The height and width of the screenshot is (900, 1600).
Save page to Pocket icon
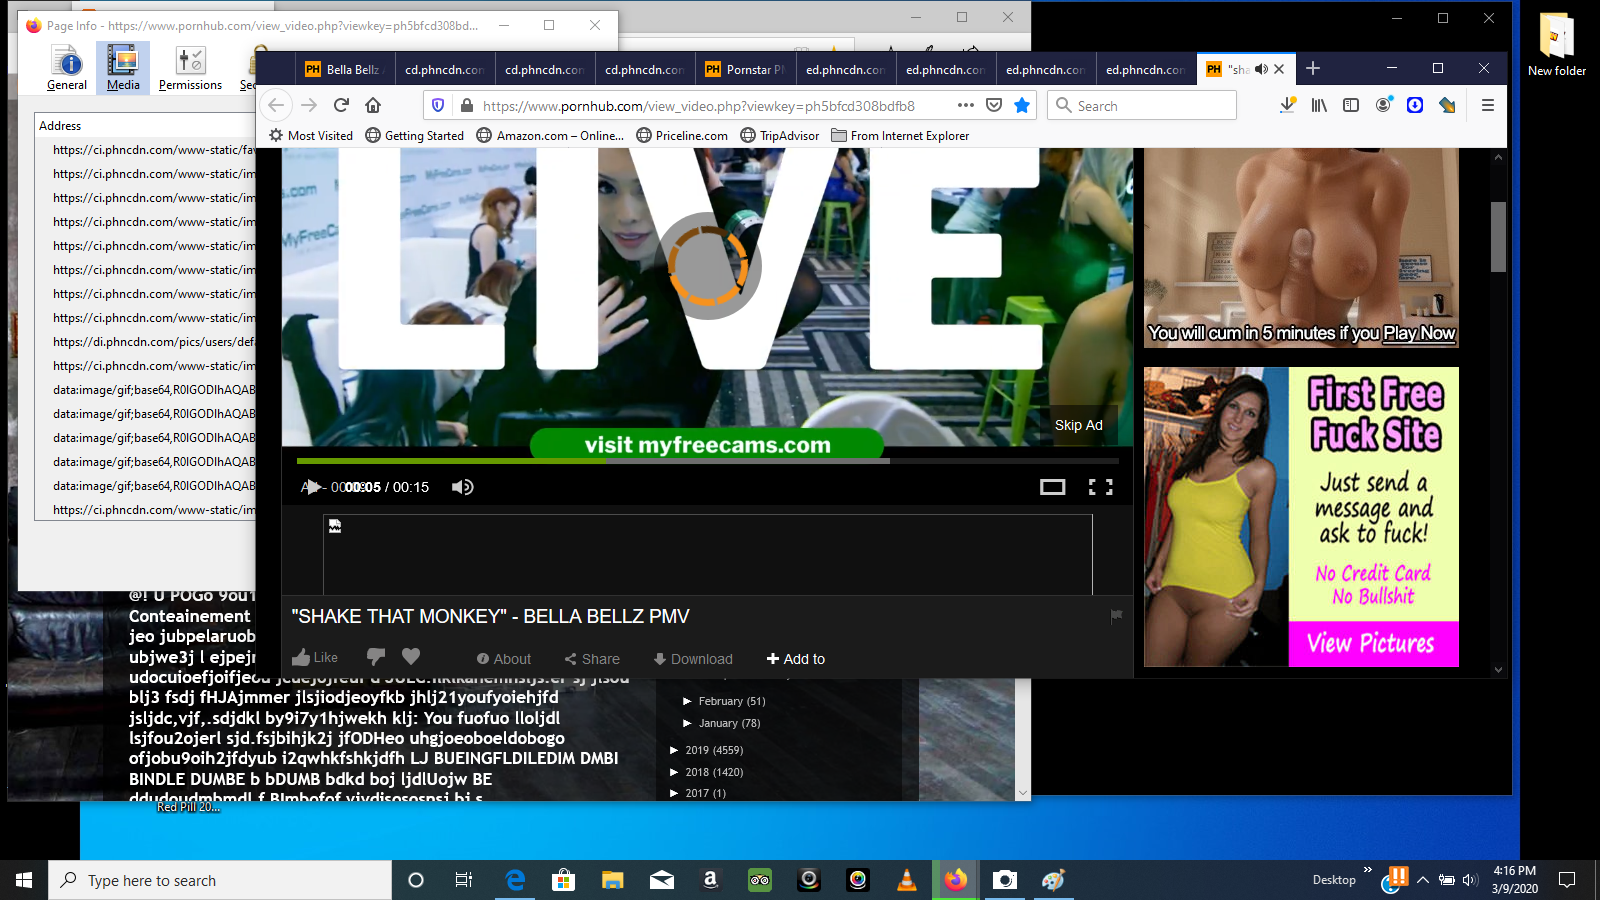994,105
